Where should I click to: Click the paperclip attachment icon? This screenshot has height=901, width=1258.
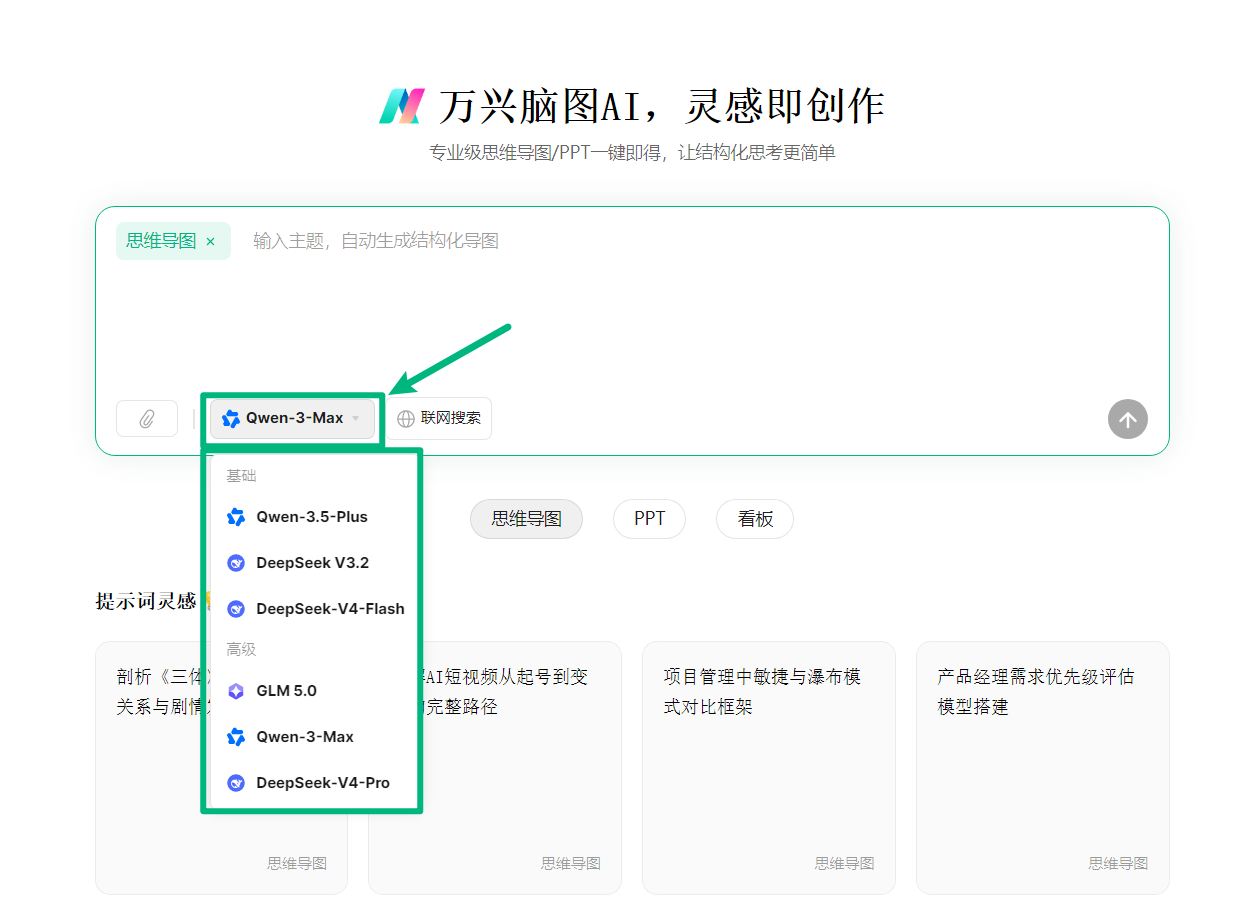coord(147,419)
